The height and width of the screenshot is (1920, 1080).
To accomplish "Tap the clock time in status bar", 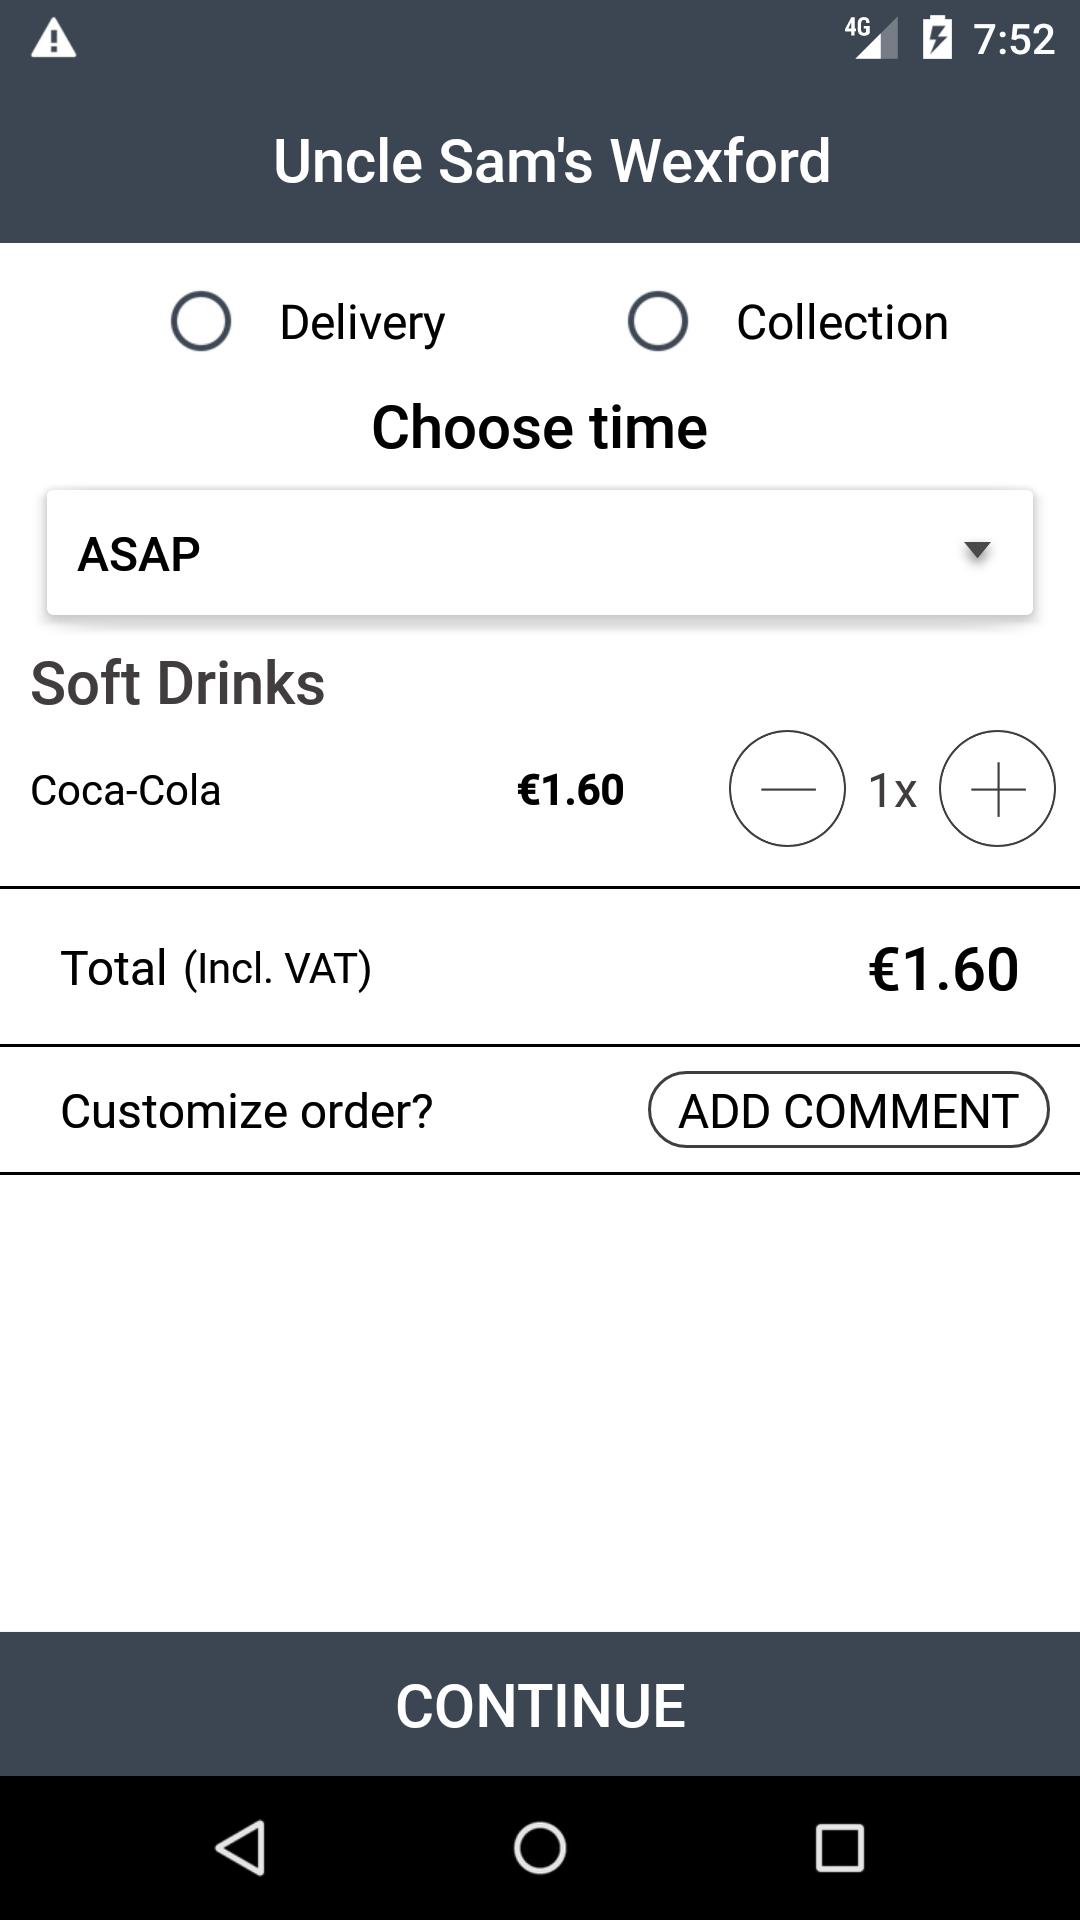I will pyautogui.click(x=1014, y=40).
